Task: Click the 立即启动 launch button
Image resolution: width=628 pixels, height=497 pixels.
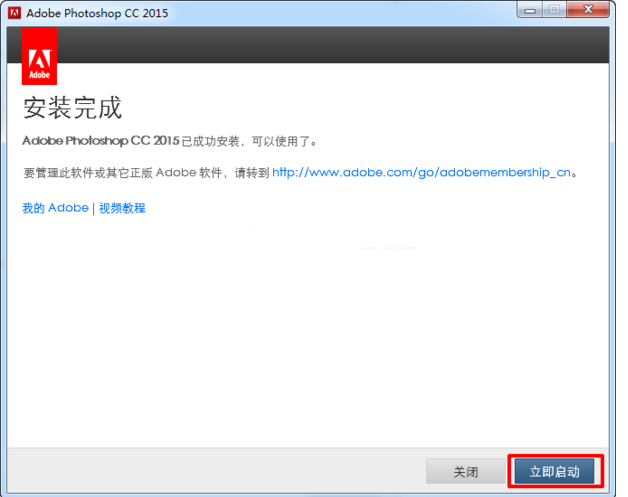Action: [554, 471]
